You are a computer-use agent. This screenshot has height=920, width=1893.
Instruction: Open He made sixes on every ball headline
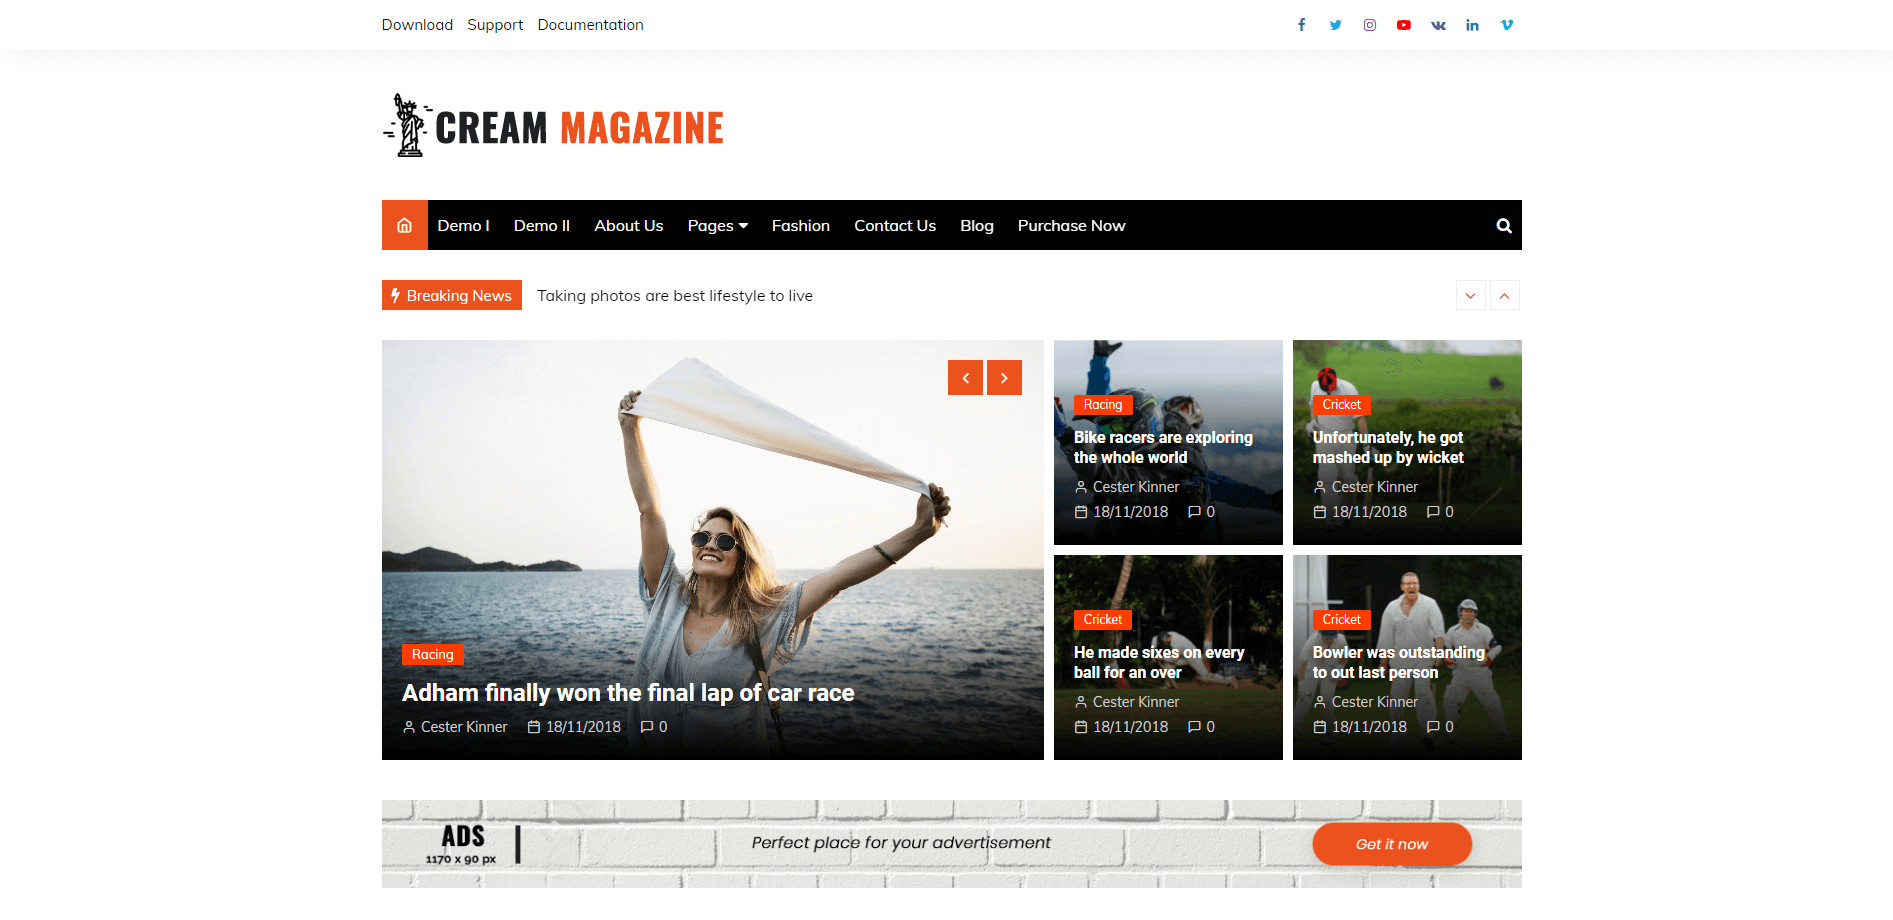pyautogui.click(x=1159, y=663)
